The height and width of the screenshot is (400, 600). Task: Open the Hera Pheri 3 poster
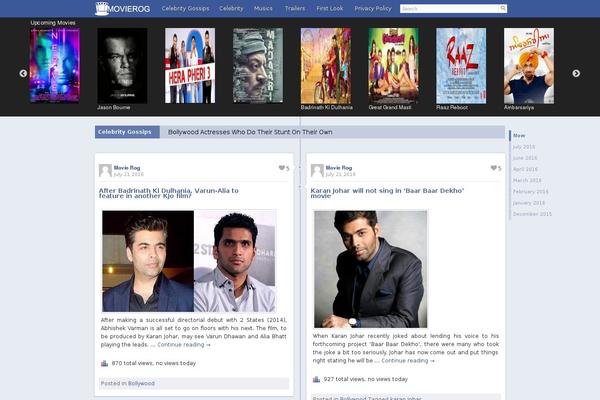(x=190, y=65)
